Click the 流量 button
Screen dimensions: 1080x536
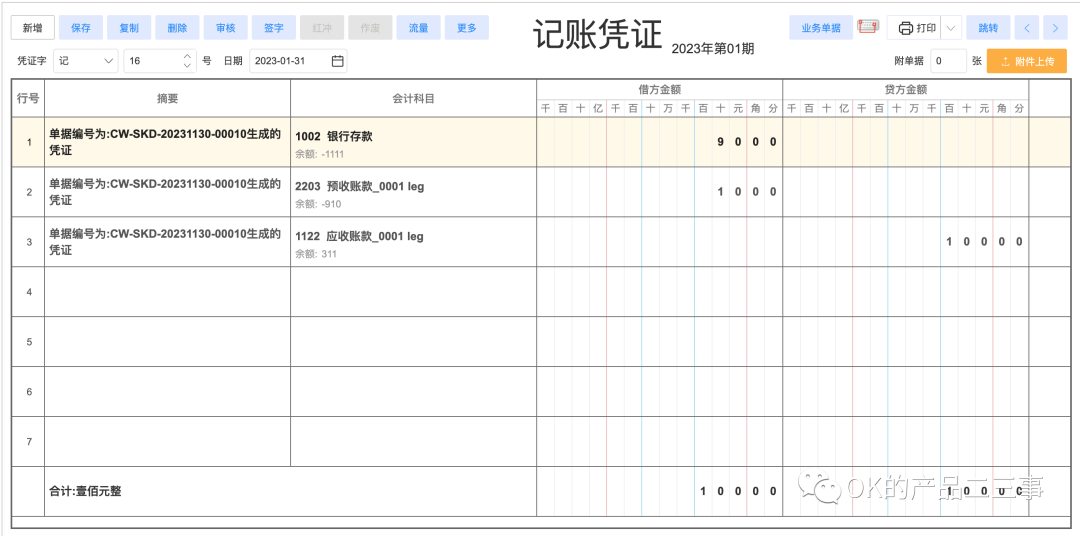(419, 28)
